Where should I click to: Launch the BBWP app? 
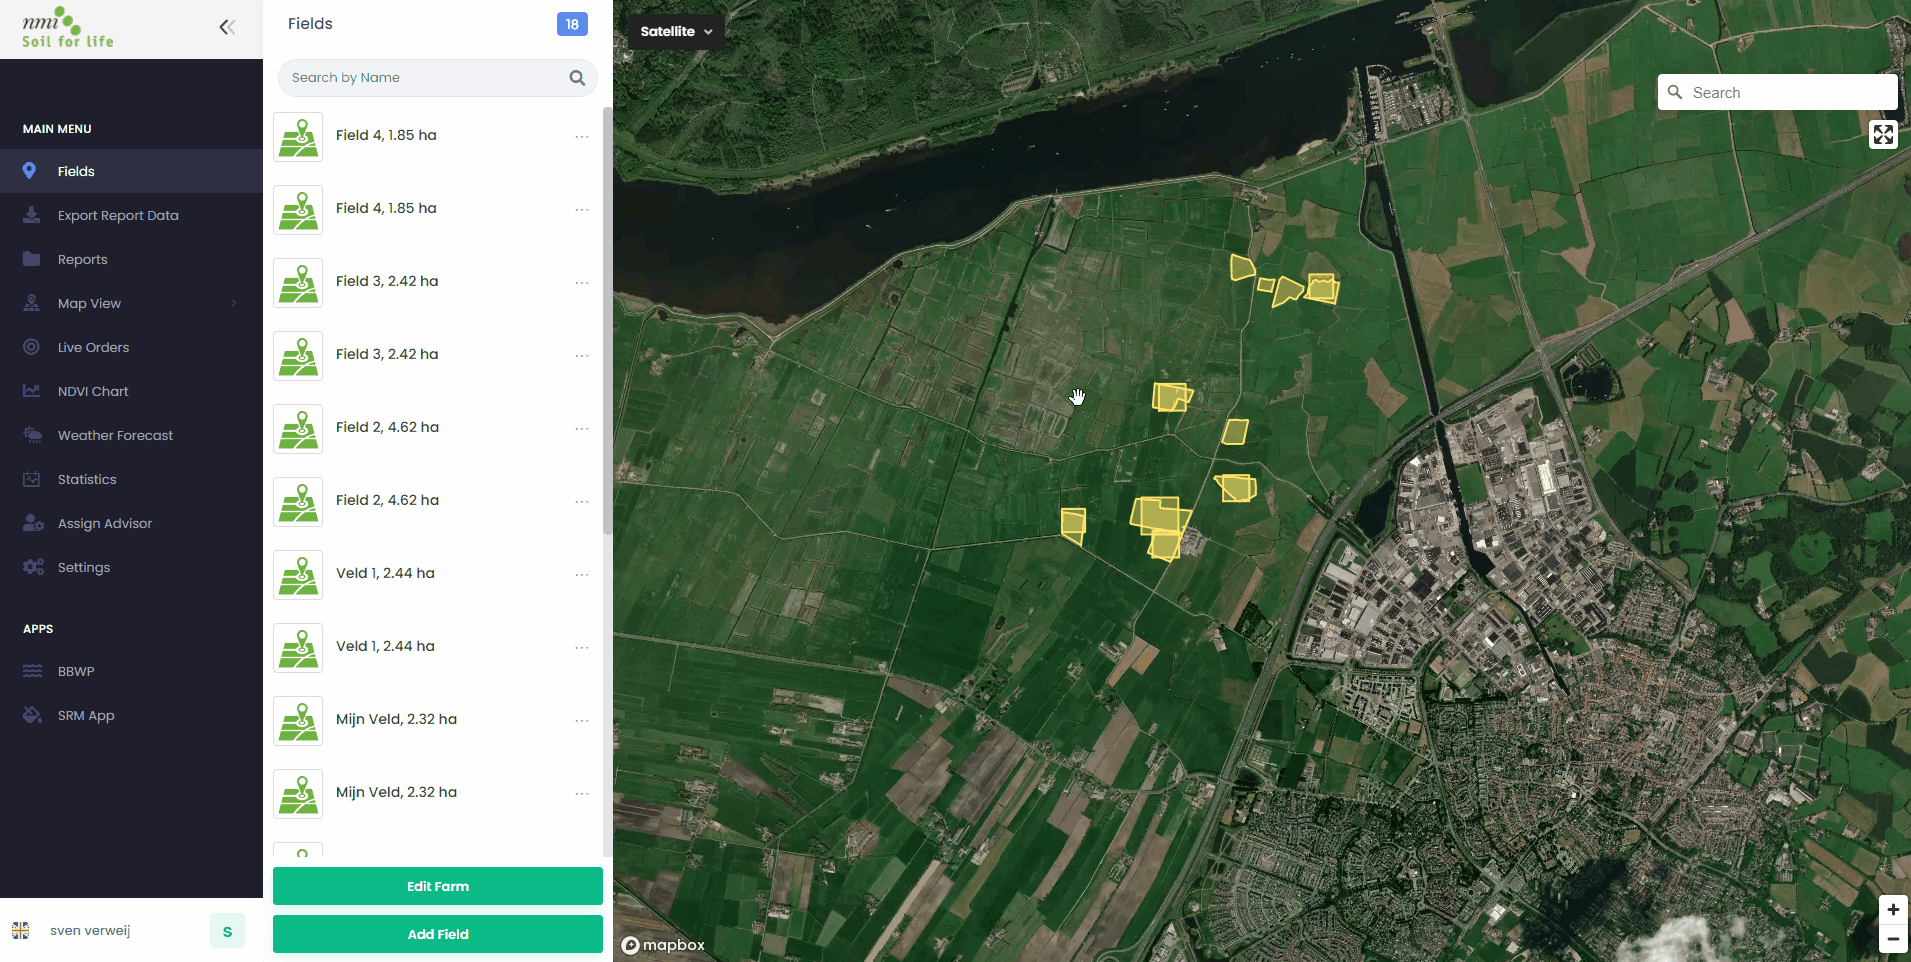point(76,671)
